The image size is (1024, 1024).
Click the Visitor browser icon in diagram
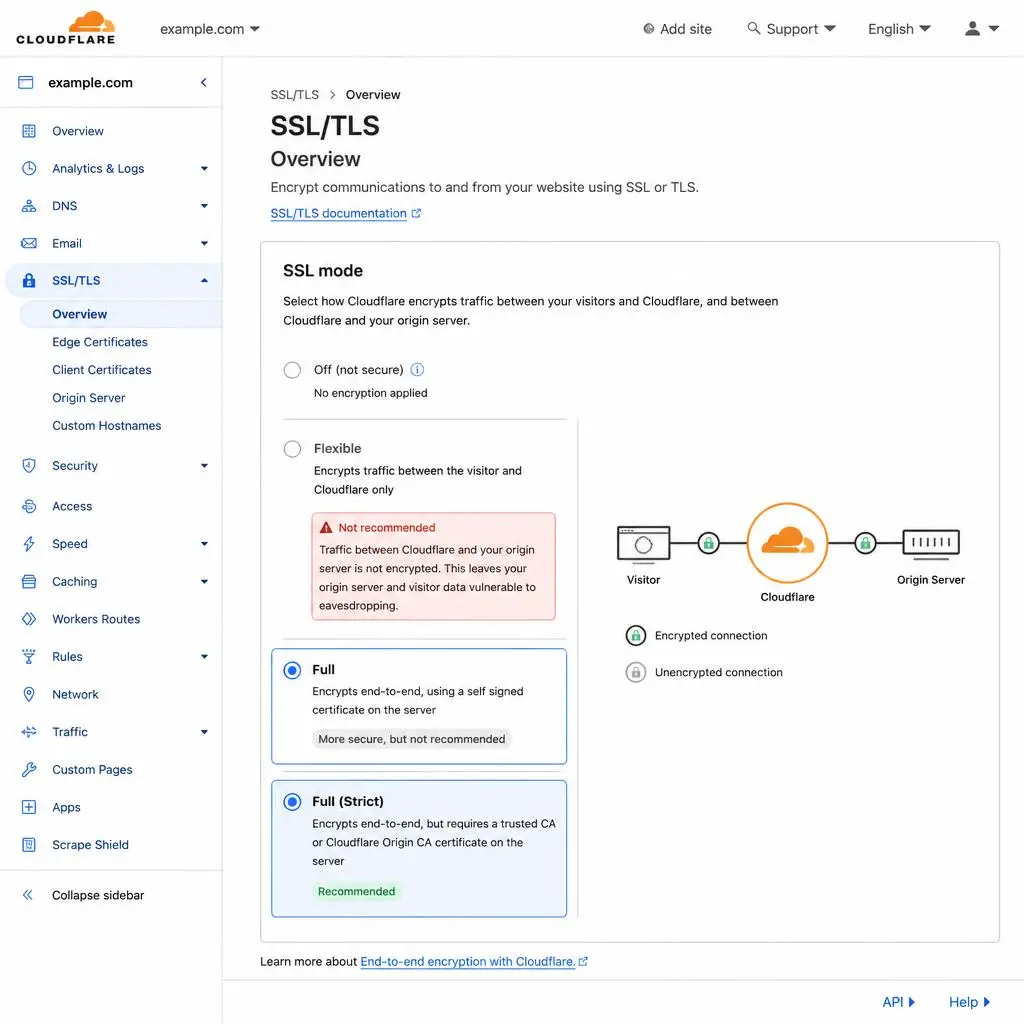[643, 543]
